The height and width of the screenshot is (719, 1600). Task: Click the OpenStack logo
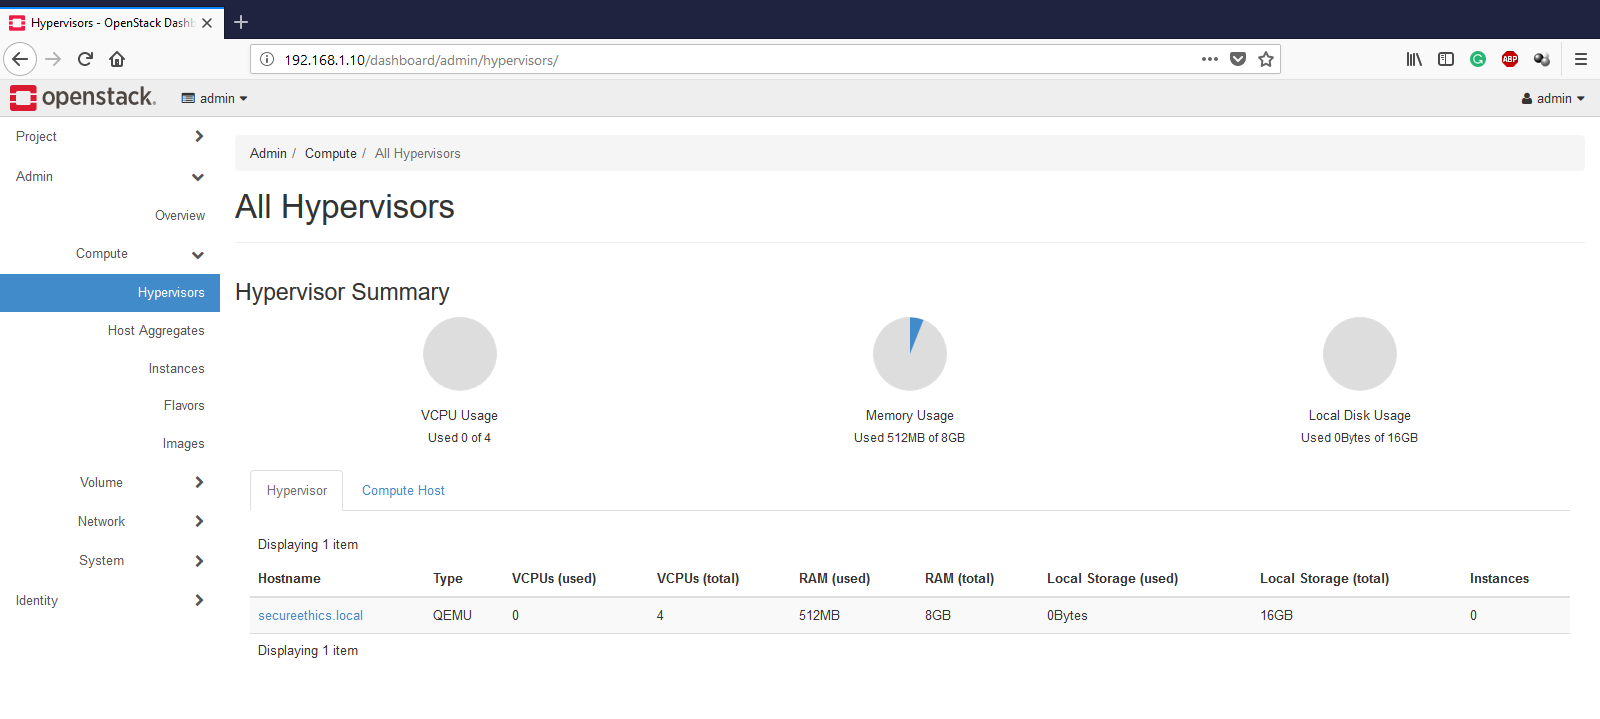click(x=83, y=98)
